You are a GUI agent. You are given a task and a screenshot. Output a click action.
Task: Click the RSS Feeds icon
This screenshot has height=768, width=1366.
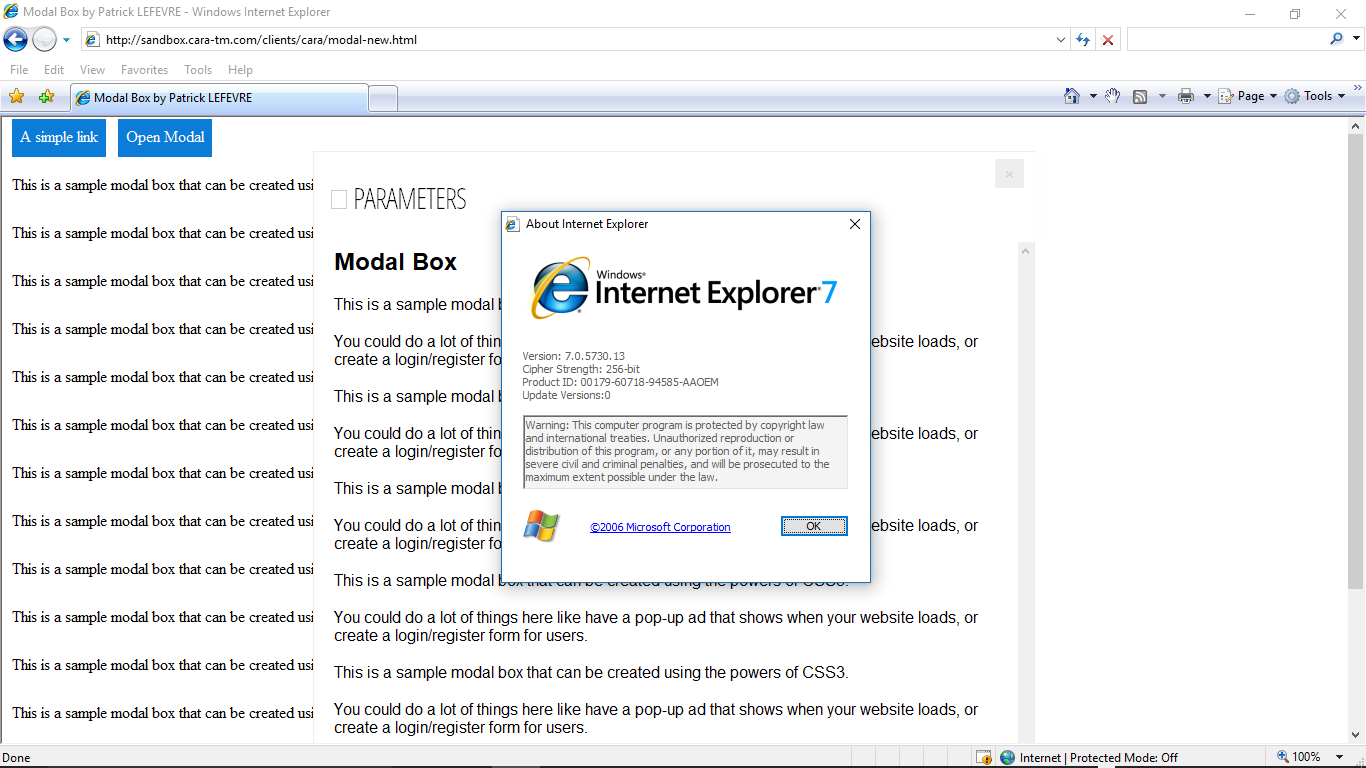(x=1140, y=96)
